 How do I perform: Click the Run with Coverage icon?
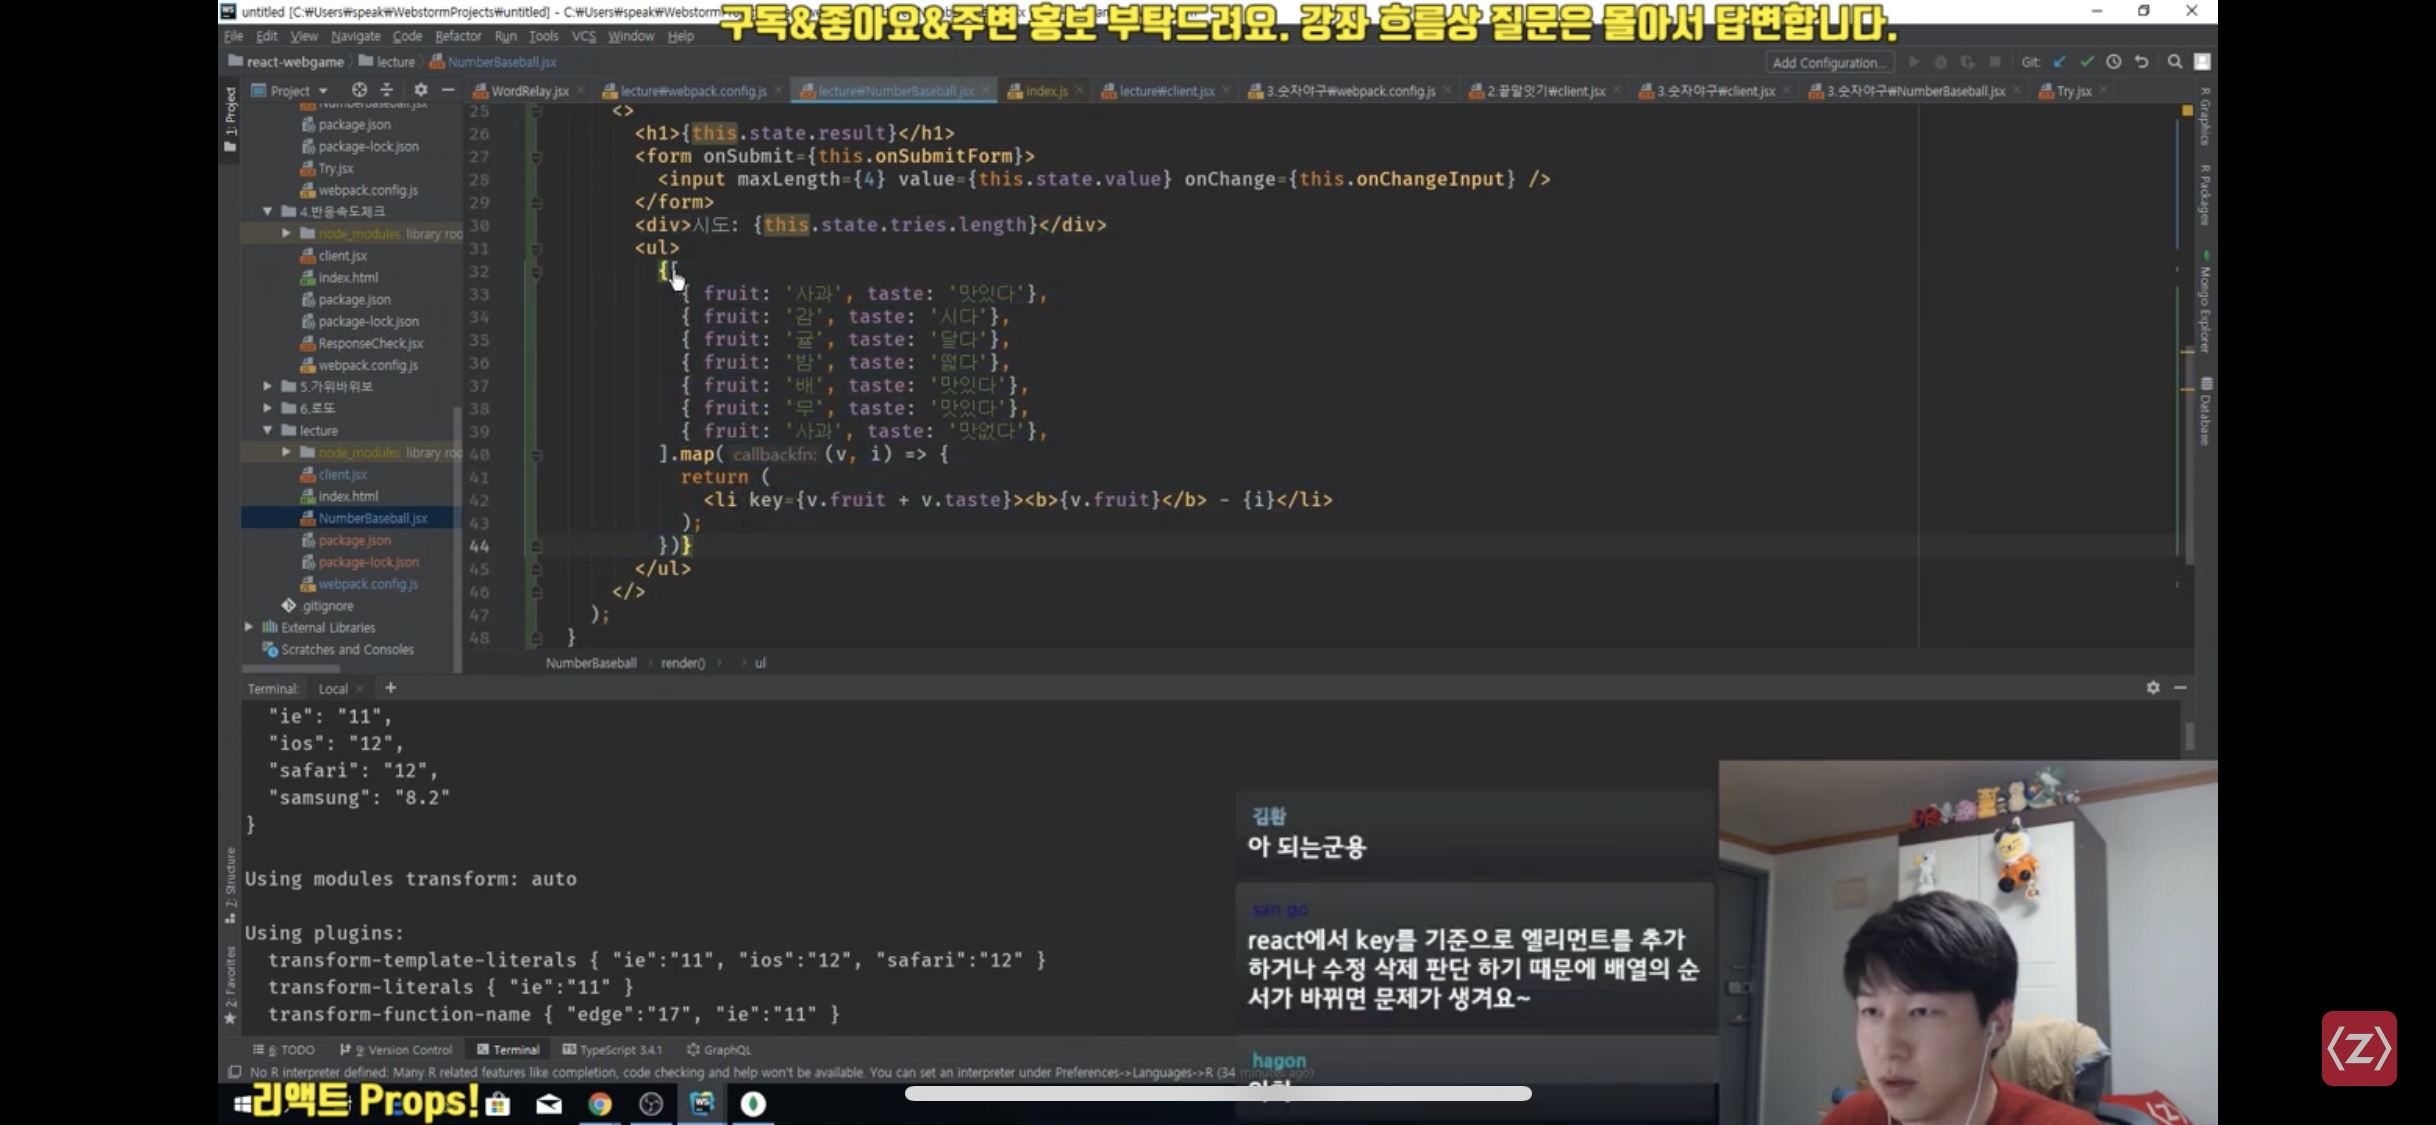pos(1967,62)
